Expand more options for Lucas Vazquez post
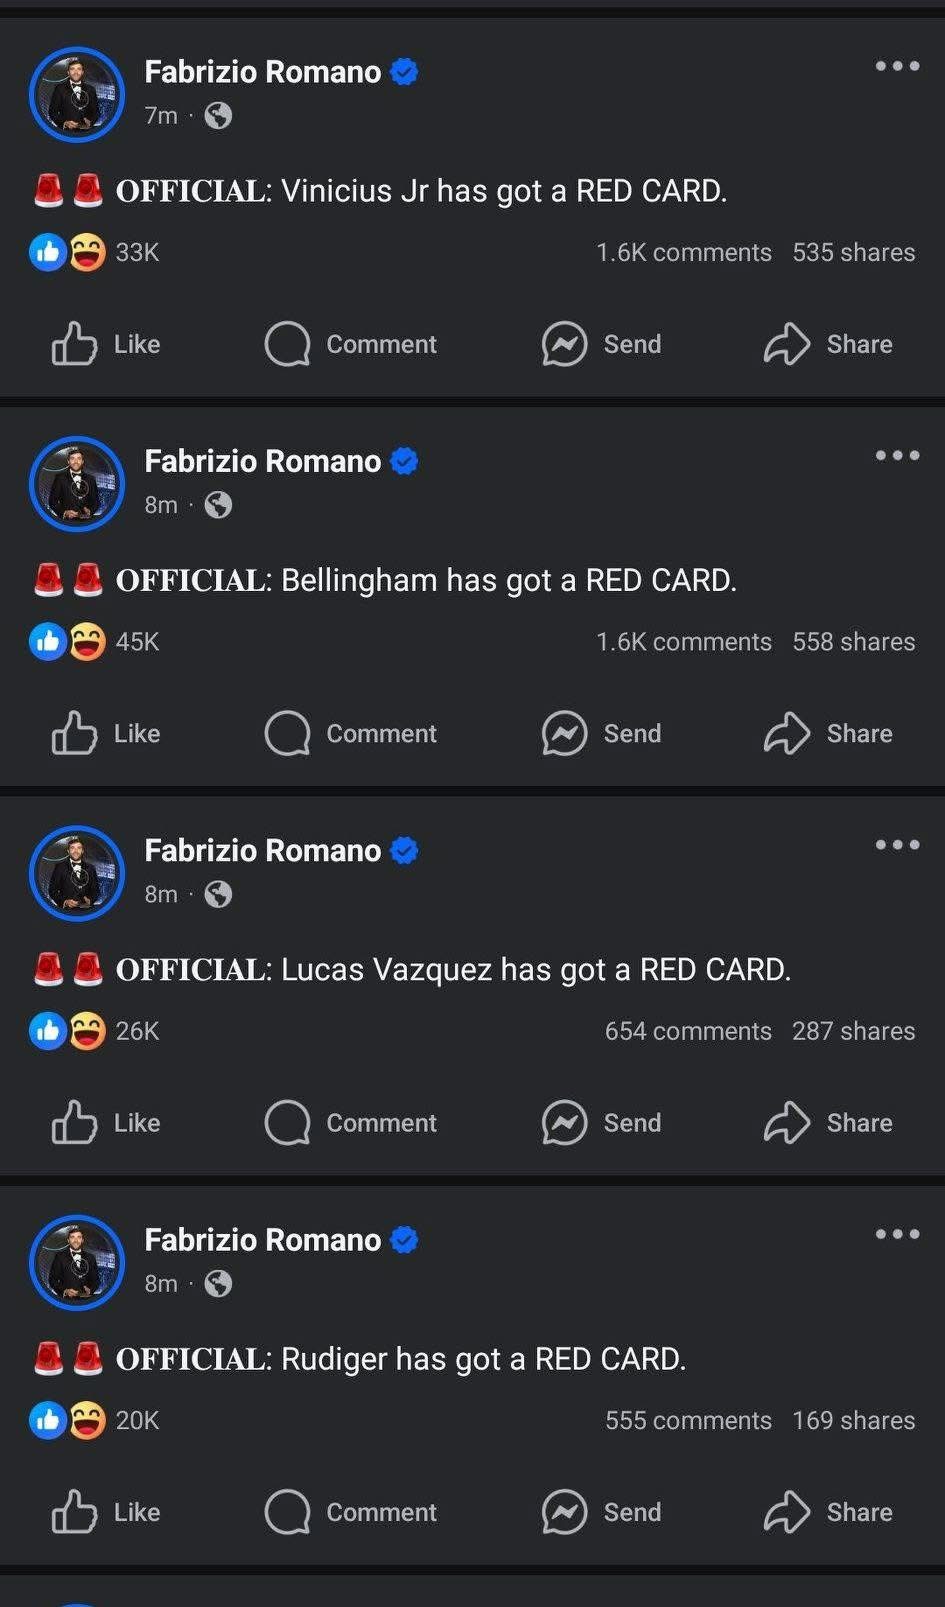The height and width of the screenshot is (1607, 945). pyautogui.click(x=897, y=845)
